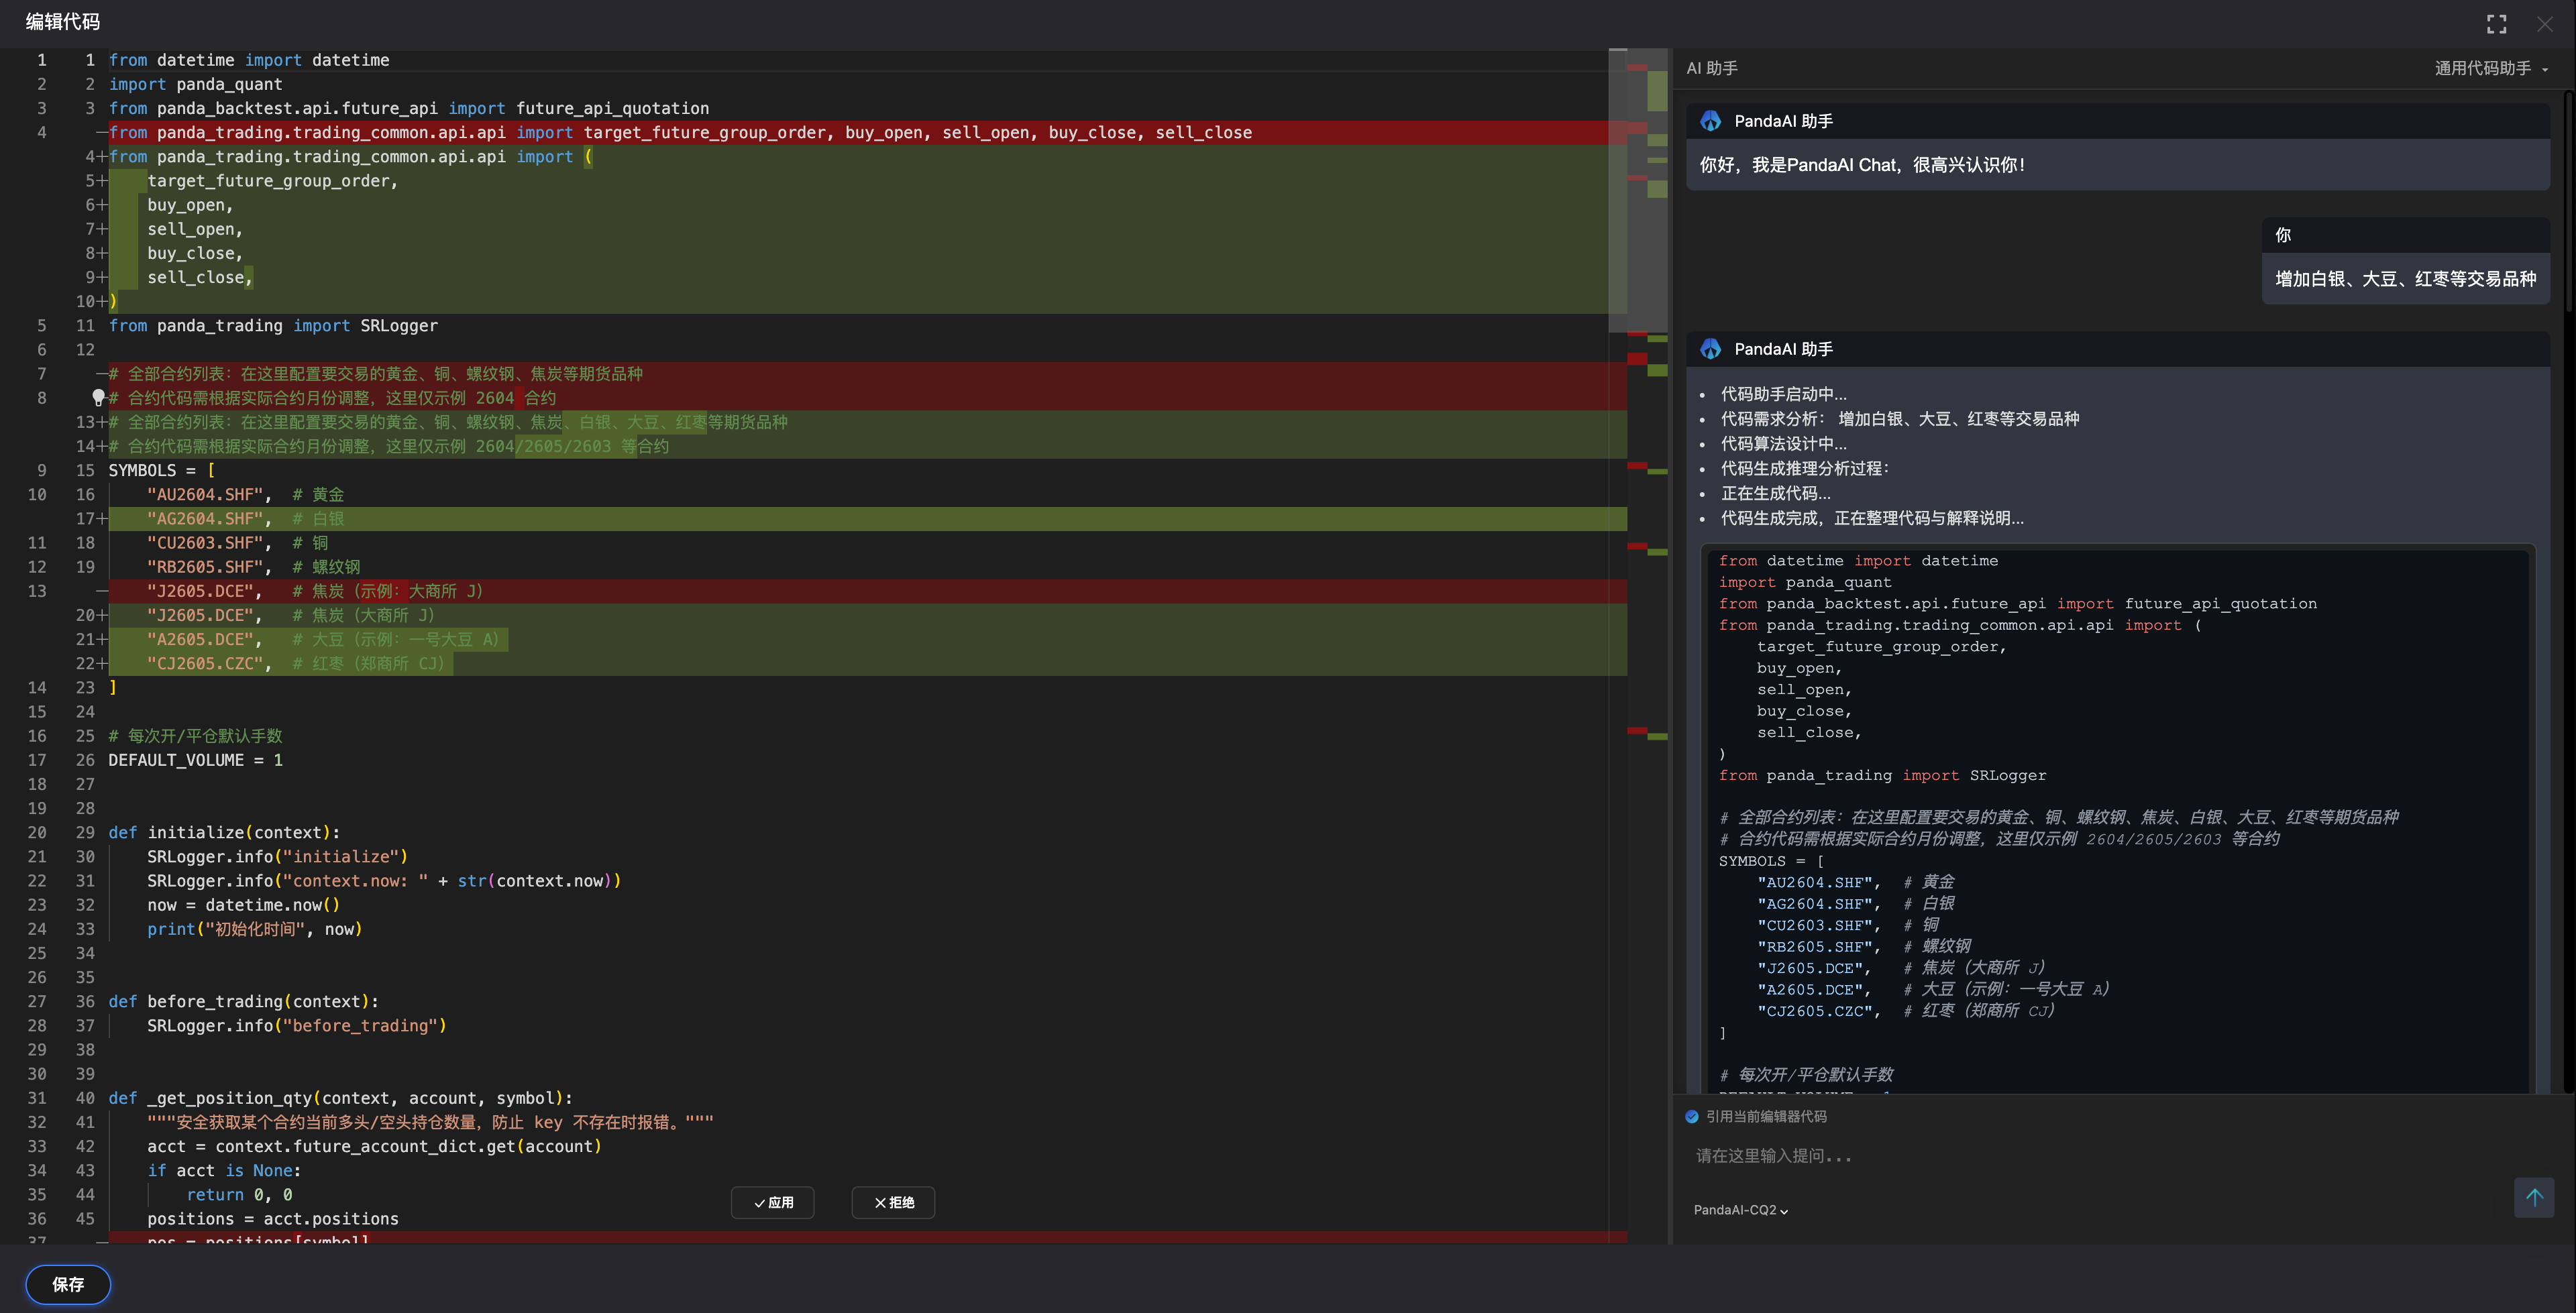Image resolution: width=2576 pixels, height=1313 pixels.
Task: Click the added line "A2605.DCE" 大豆
Action: tap(867, 640)
